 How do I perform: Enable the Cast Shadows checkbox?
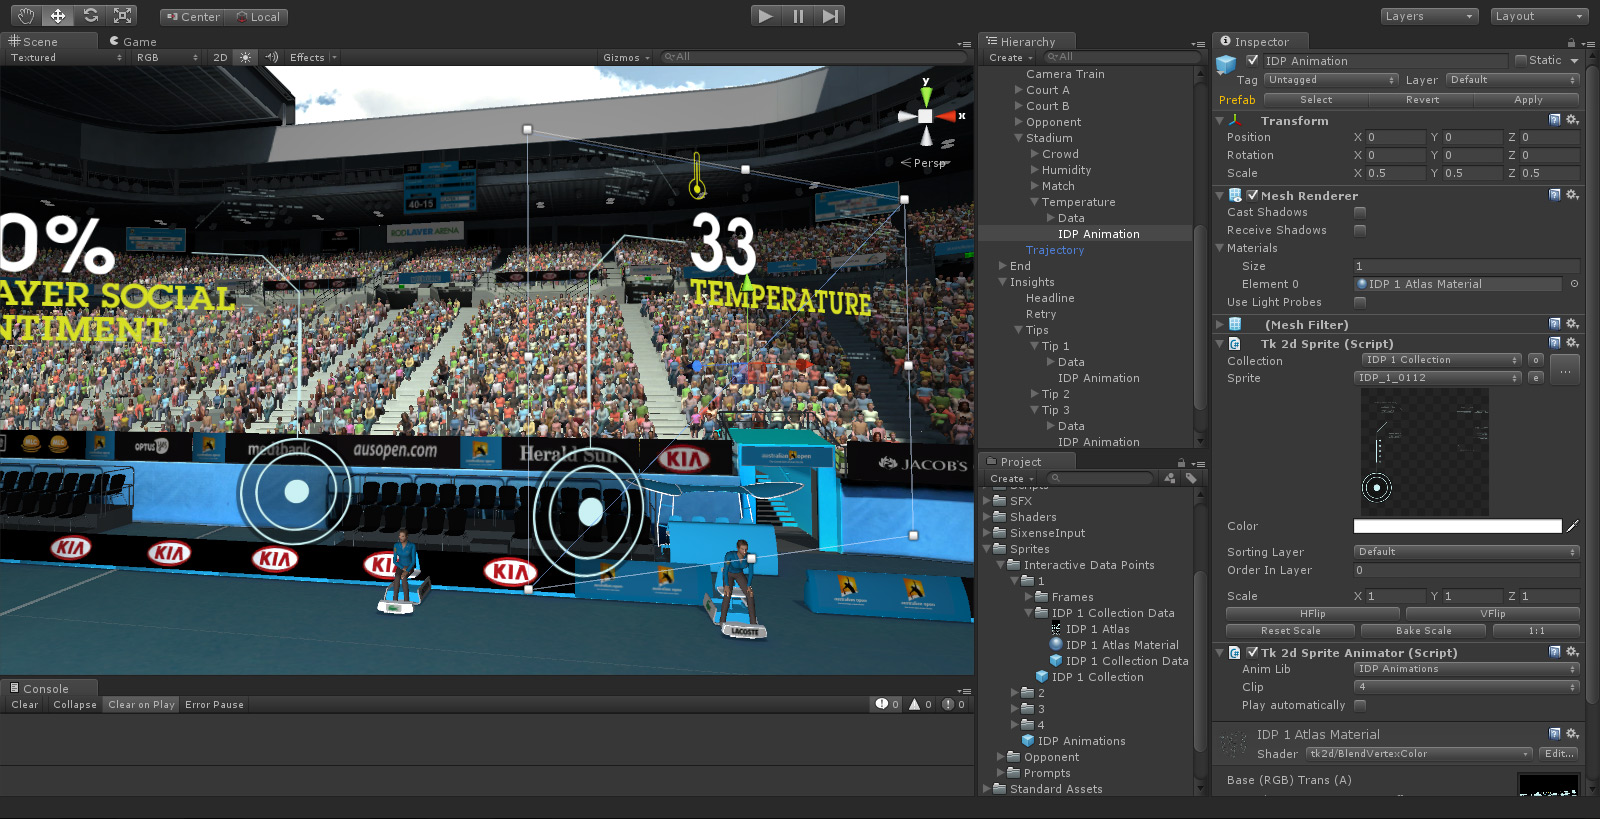tap(1360, 212)
